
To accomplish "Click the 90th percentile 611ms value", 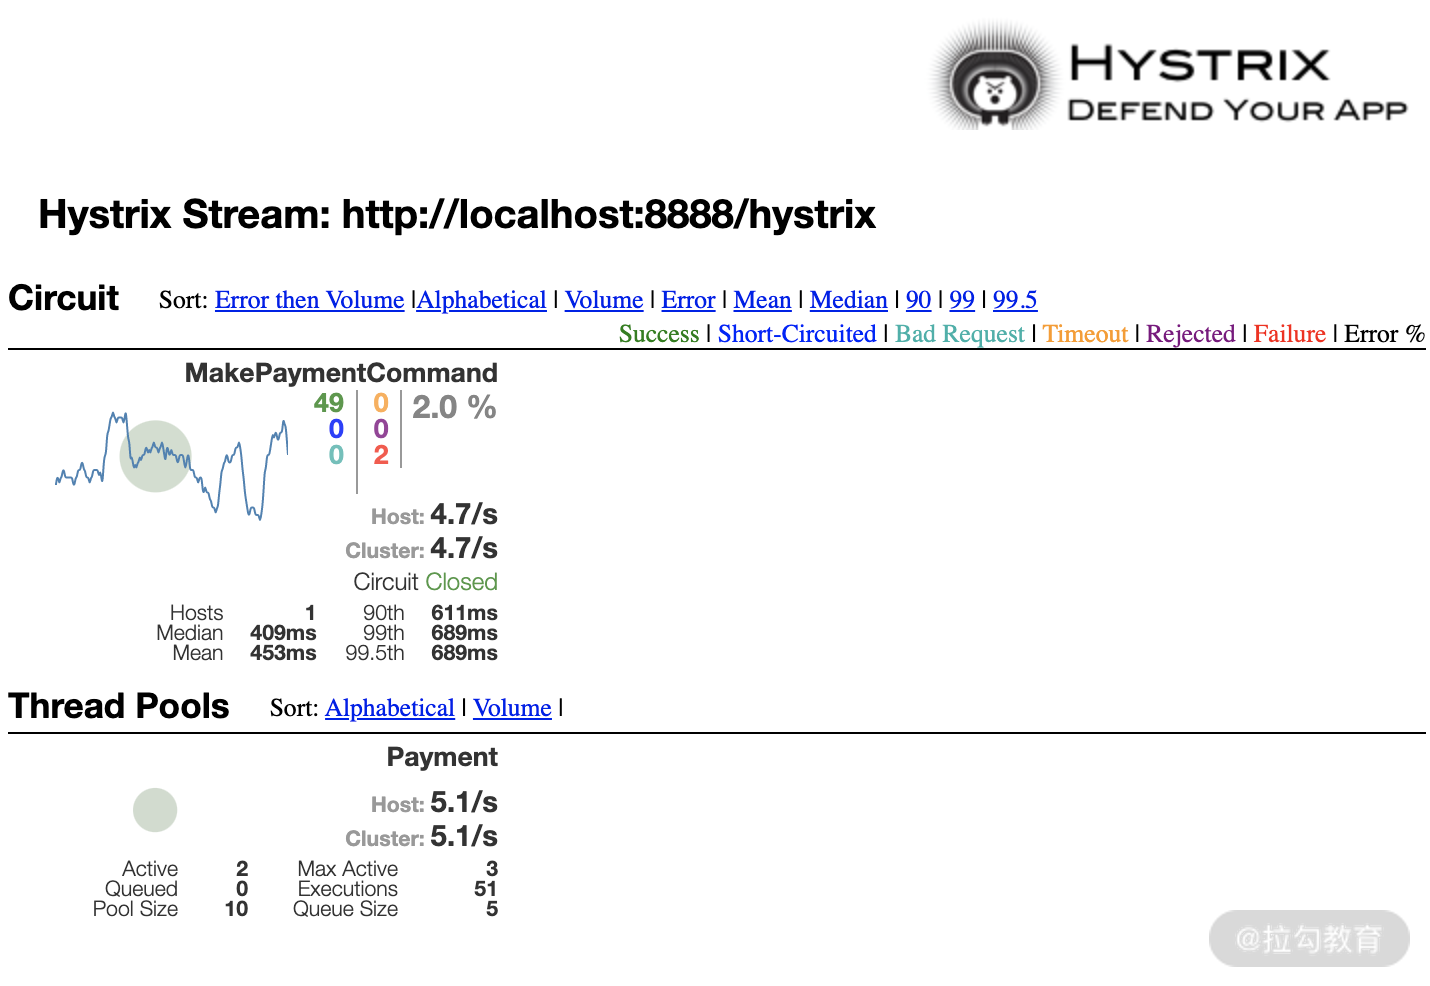I will (464, 613).
